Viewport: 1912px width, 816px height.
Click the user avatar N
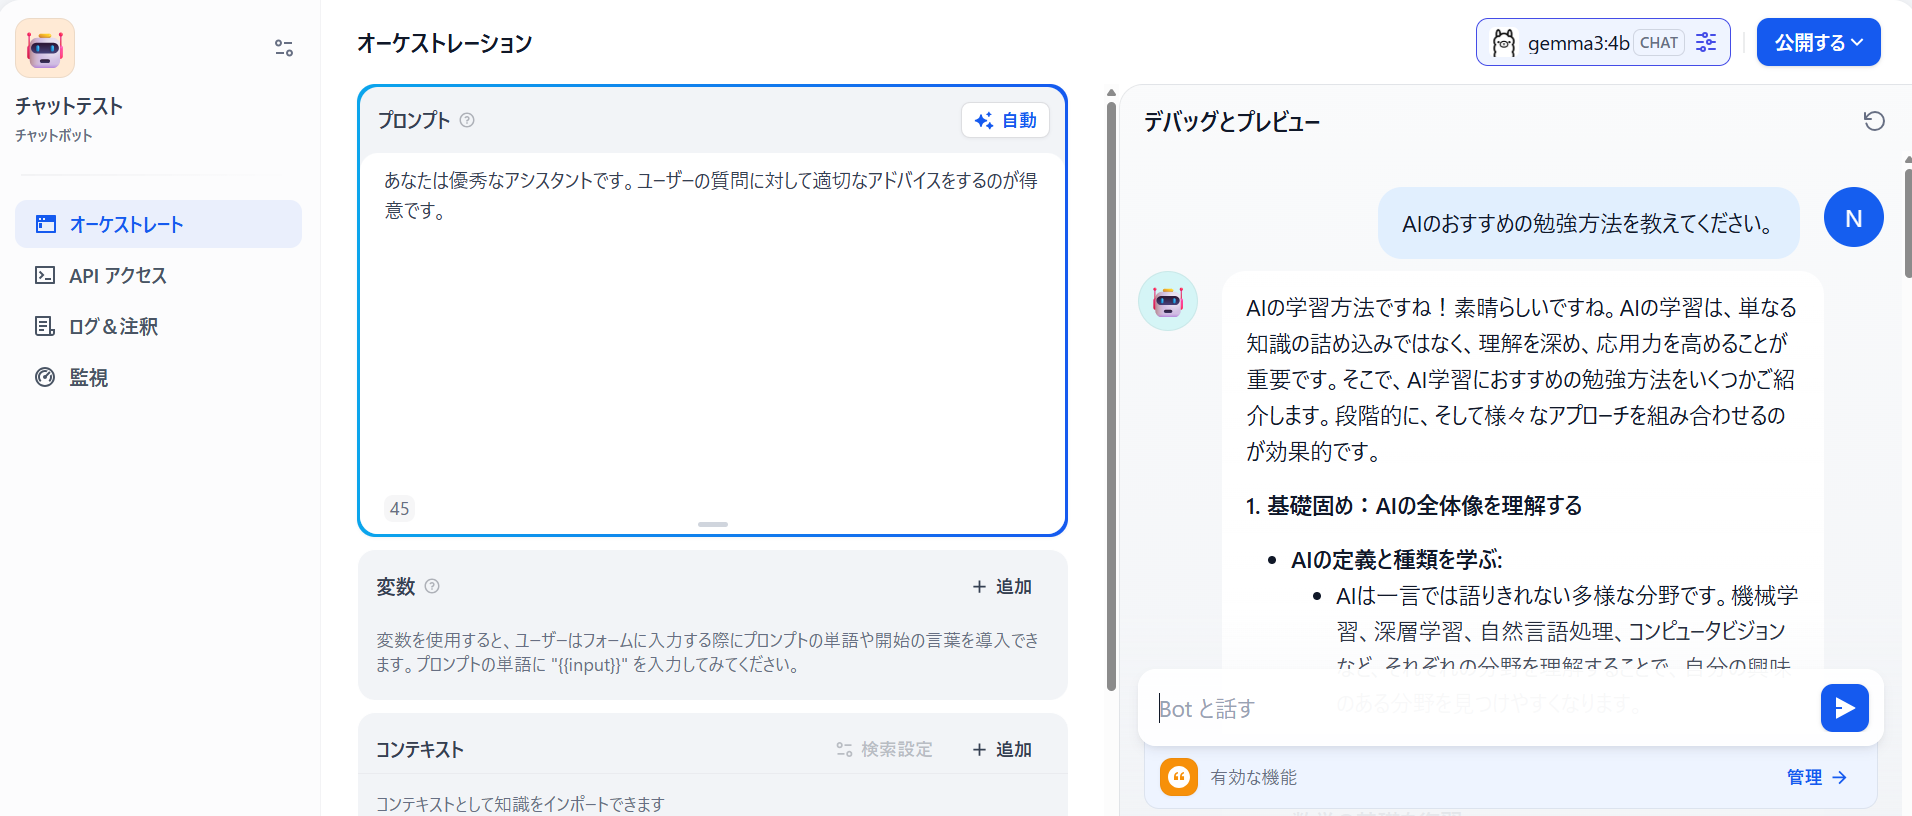click(1854, 217)
